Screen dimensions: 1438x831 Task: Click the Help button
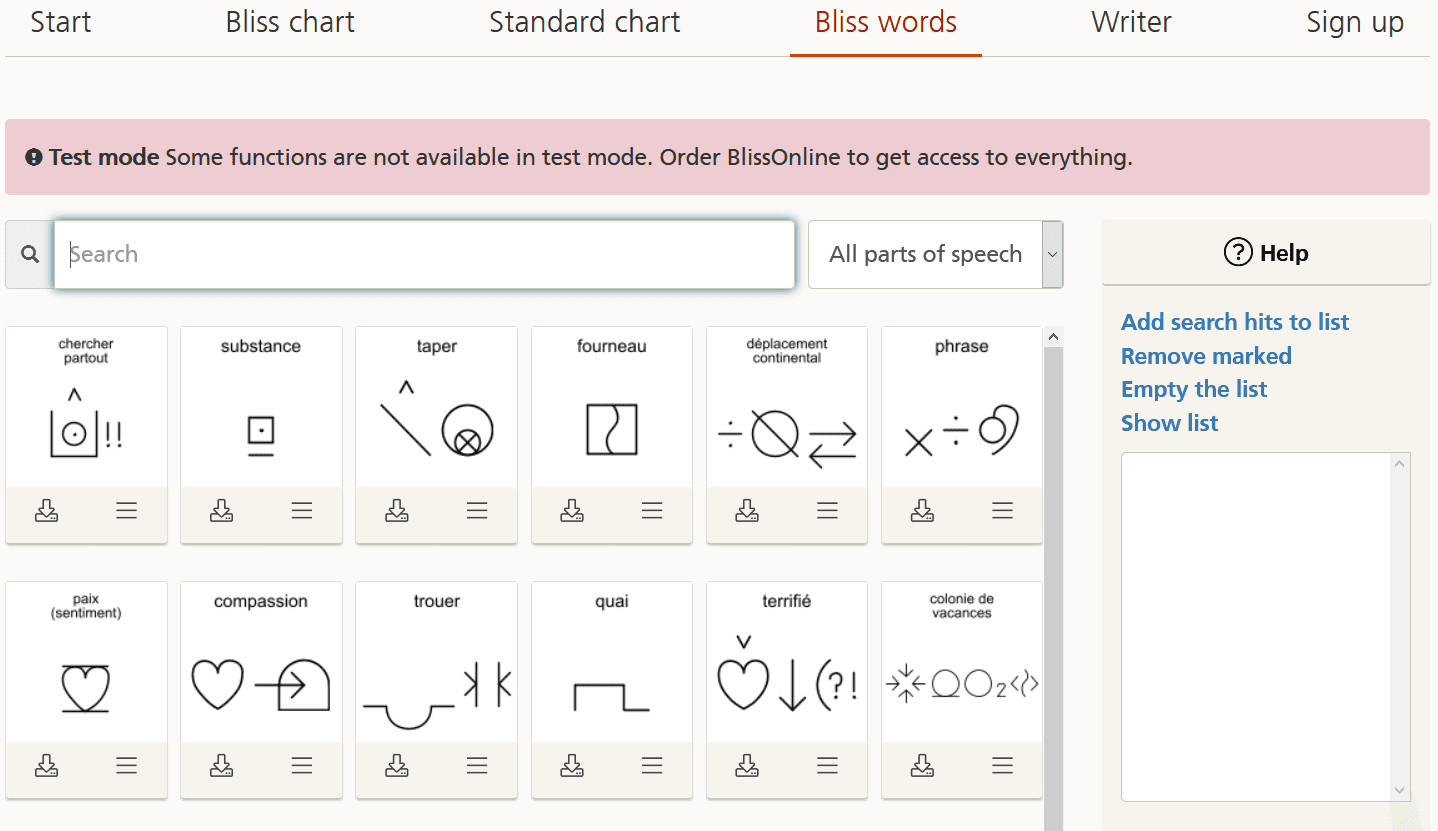[1266, 253]
